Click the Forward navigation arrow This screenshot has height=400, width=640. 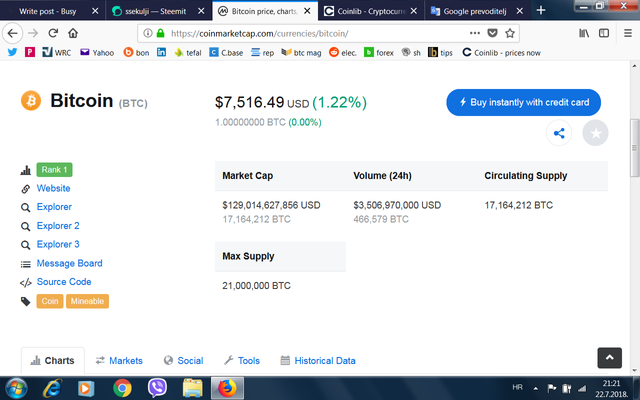33,33
